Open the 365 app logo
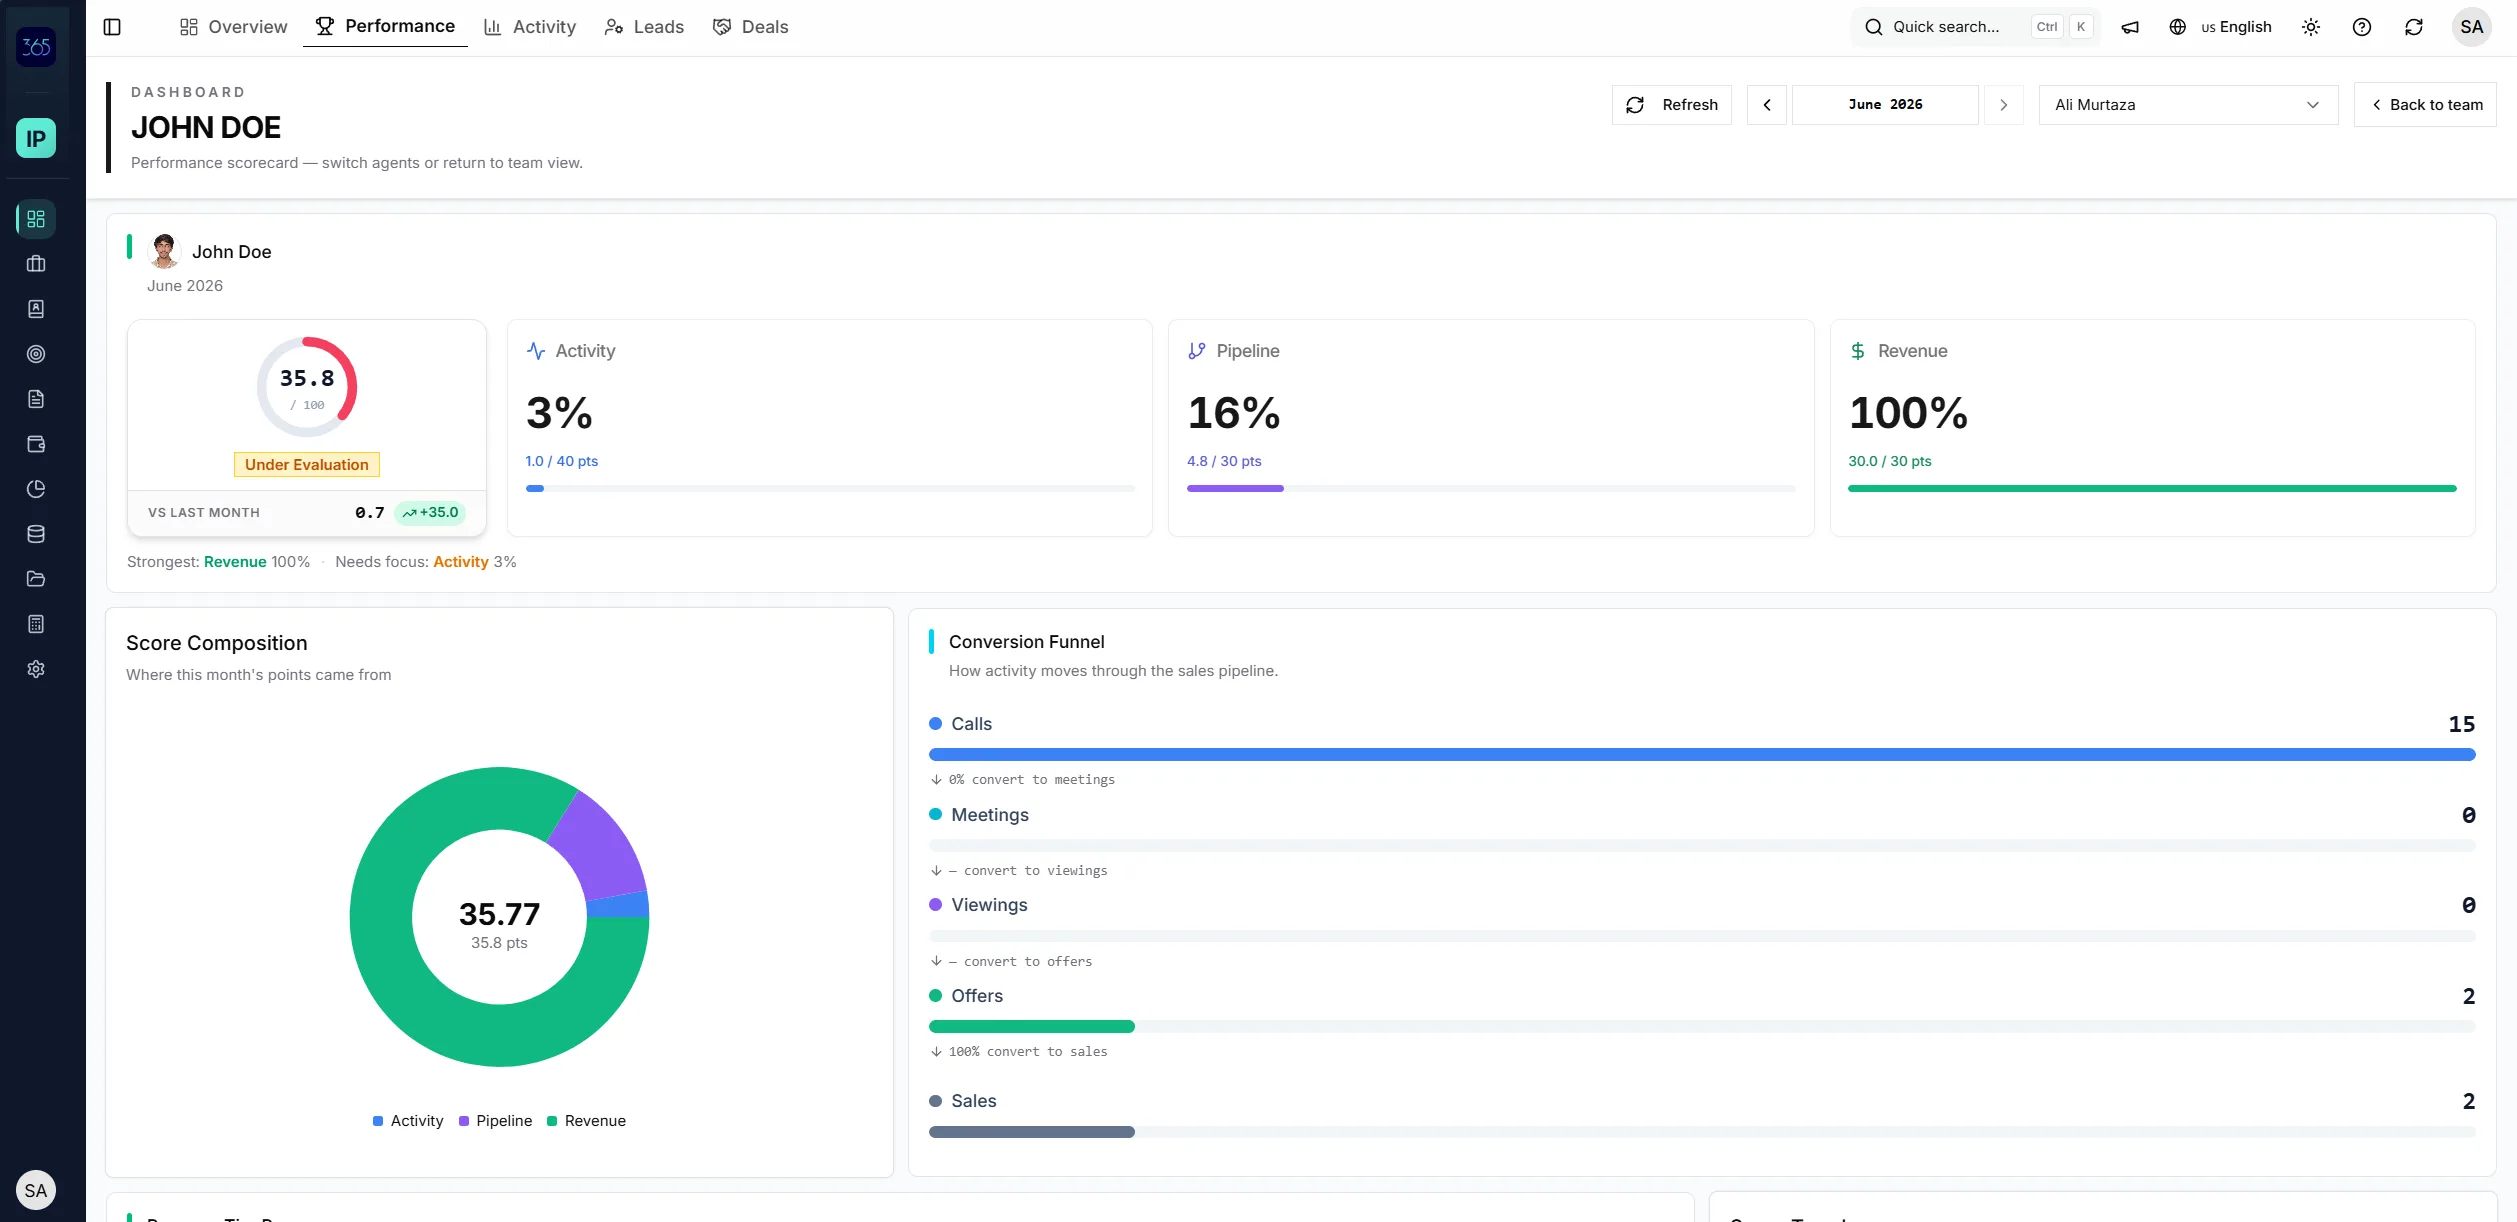Viewport: 2517px width, 1222px height. pyautogui.click(x=36, y=46)
